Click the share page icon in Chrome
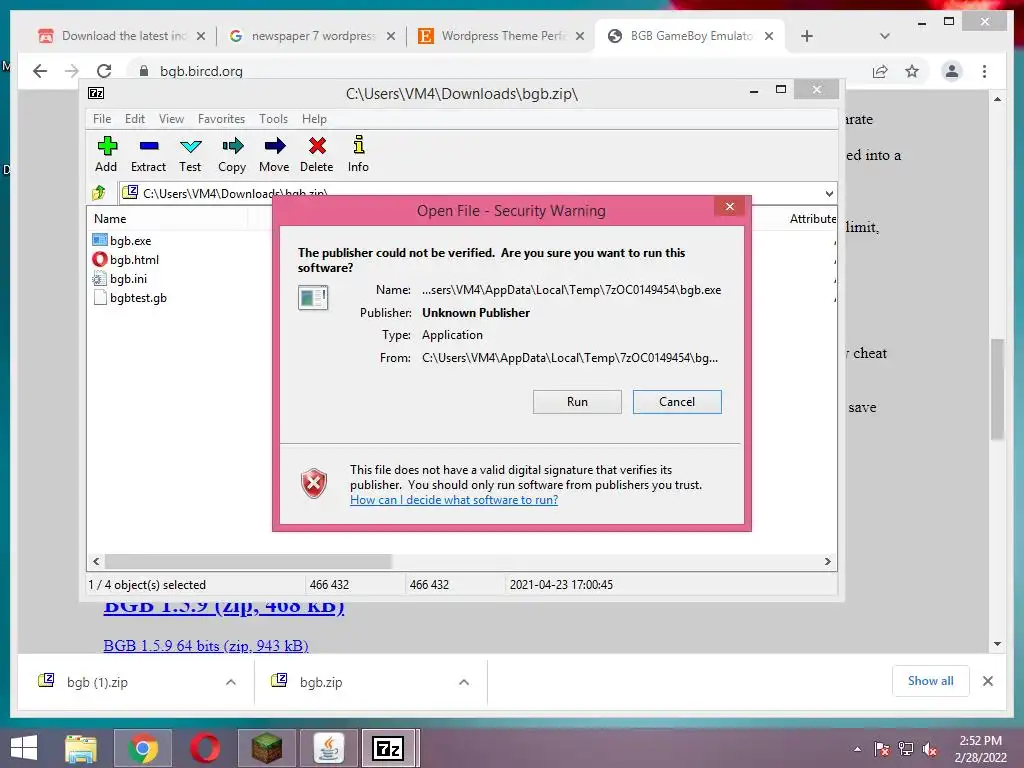 (880, 71)
